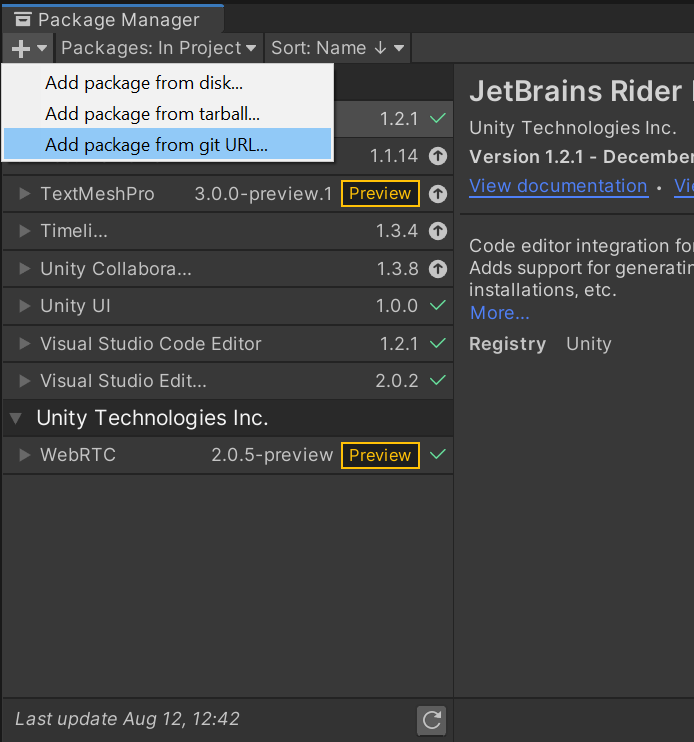Image resolution: width=694 pixels, height=742 pixels.
Task: Click Visual Studio Code Editor installed checkmark
Action: [438, 343]
